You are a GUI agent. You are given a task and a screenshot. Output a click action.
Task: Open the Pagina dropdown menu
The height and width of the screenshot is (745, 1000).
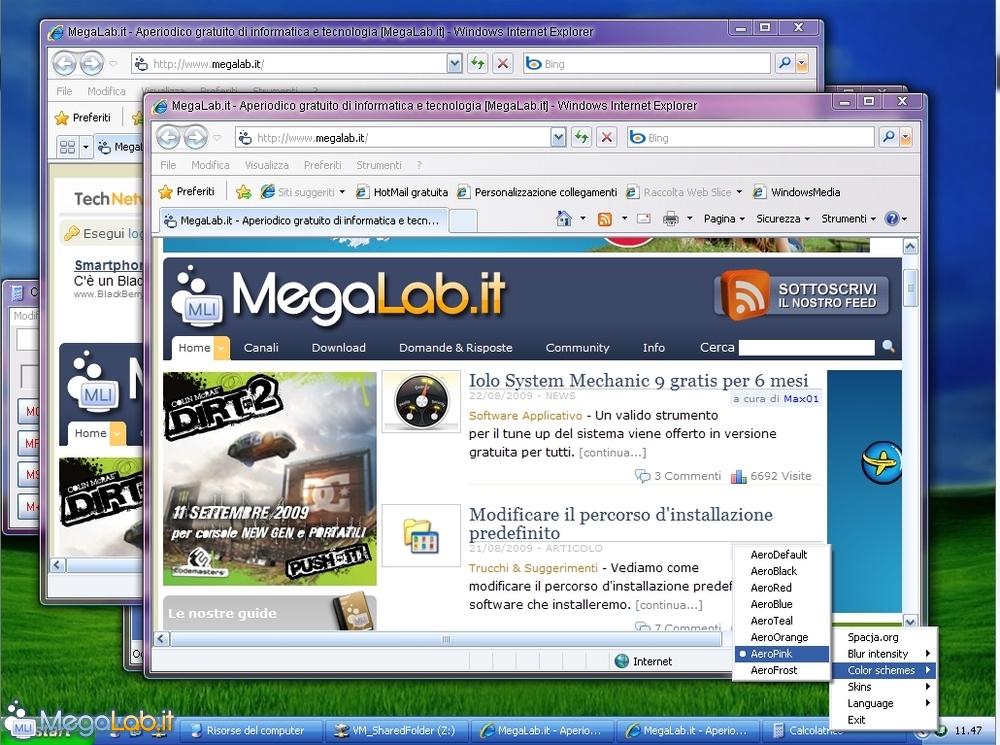[725, 219]
